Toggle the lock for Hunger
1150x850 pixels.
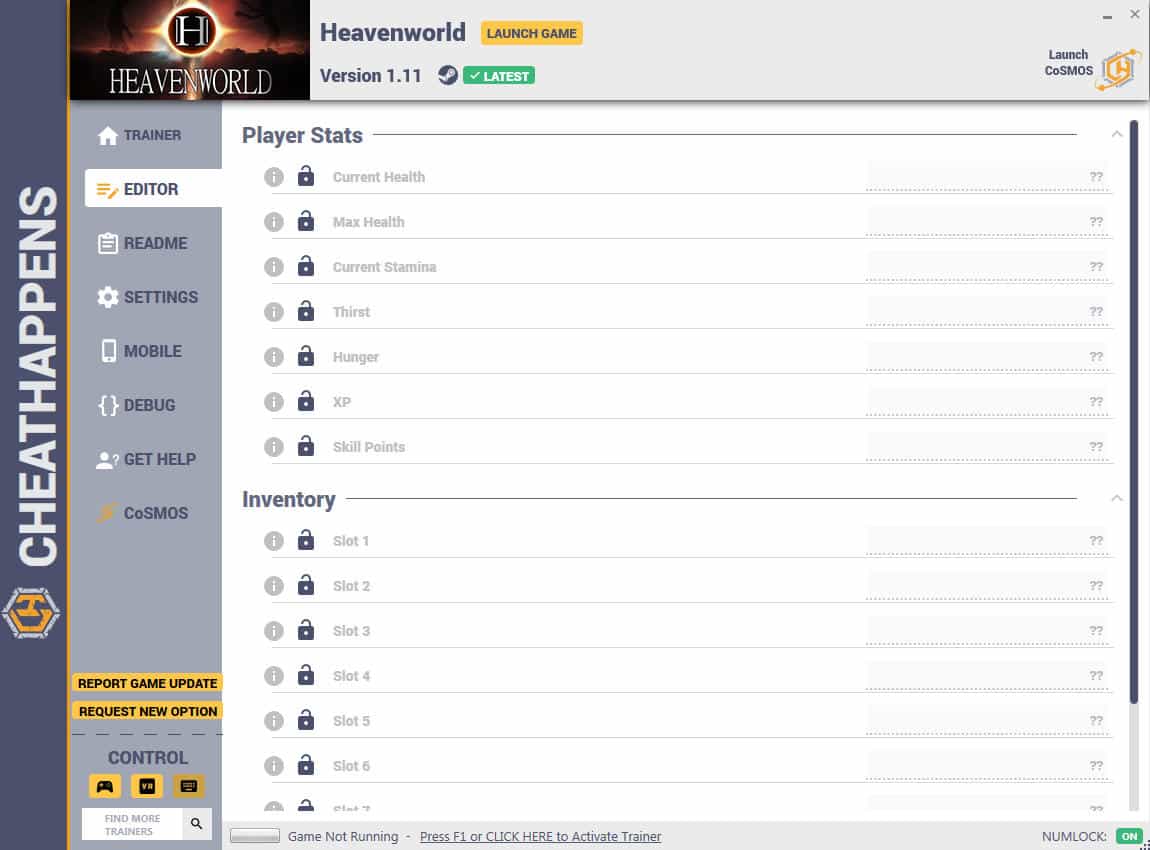(x=306, y=356)
